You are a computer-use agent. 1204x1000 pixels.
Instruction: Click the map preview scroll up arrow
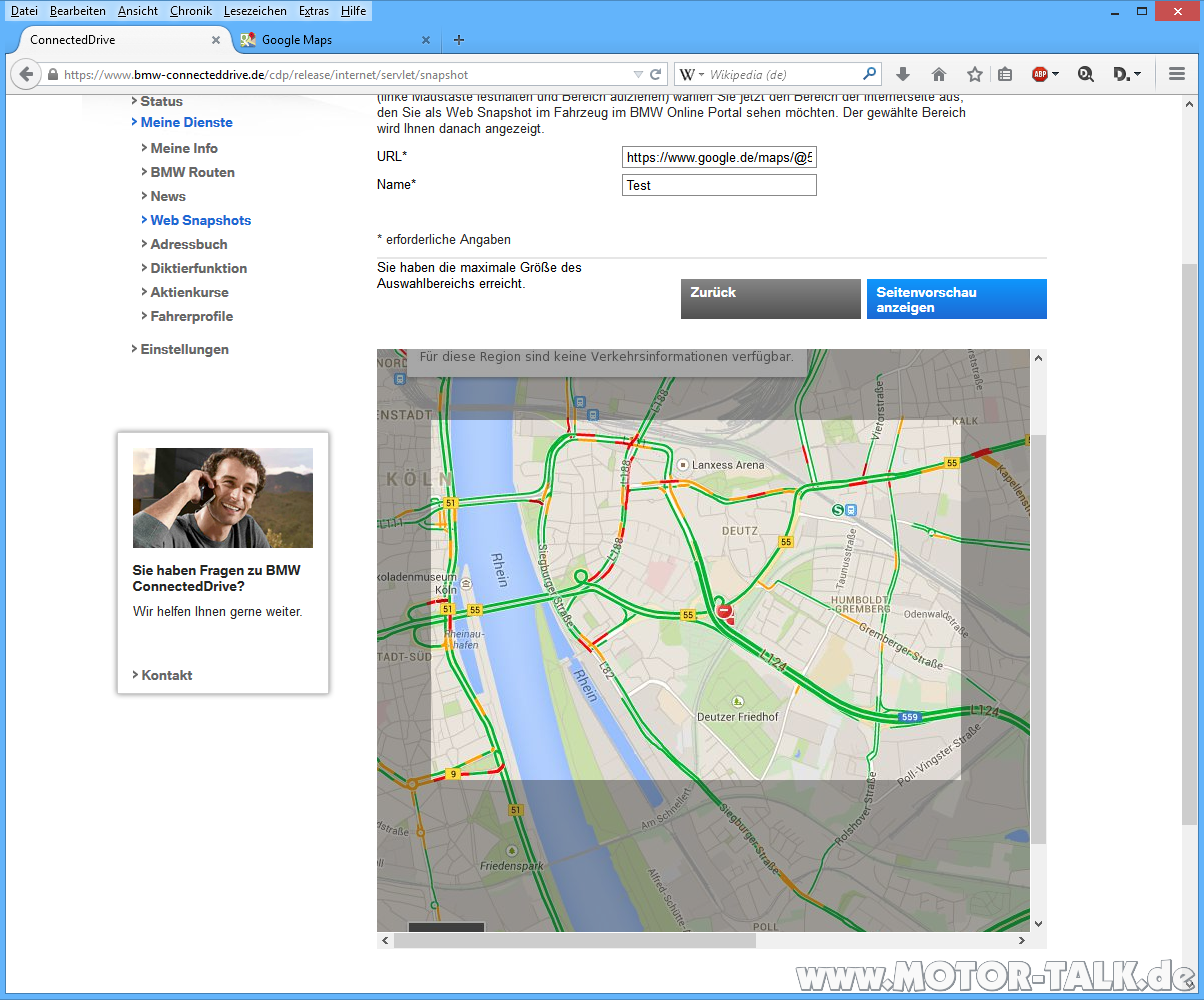(x=1038, y=358)
